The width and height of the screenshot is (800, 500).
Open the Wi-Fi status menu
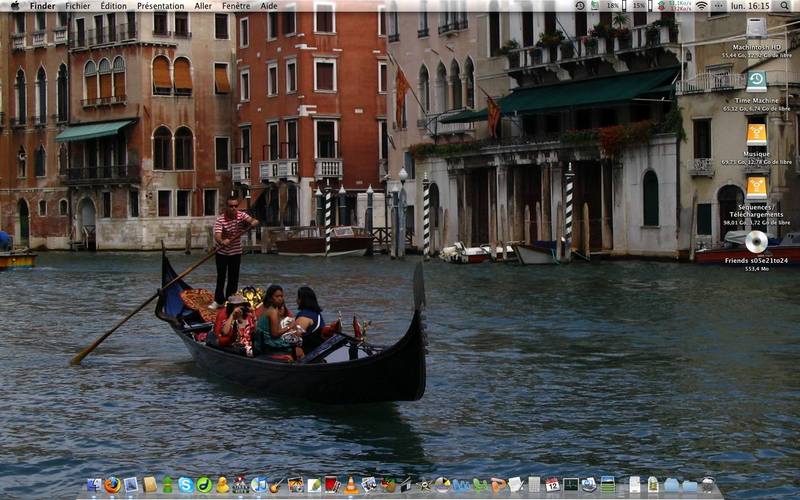tap(702, 6)
